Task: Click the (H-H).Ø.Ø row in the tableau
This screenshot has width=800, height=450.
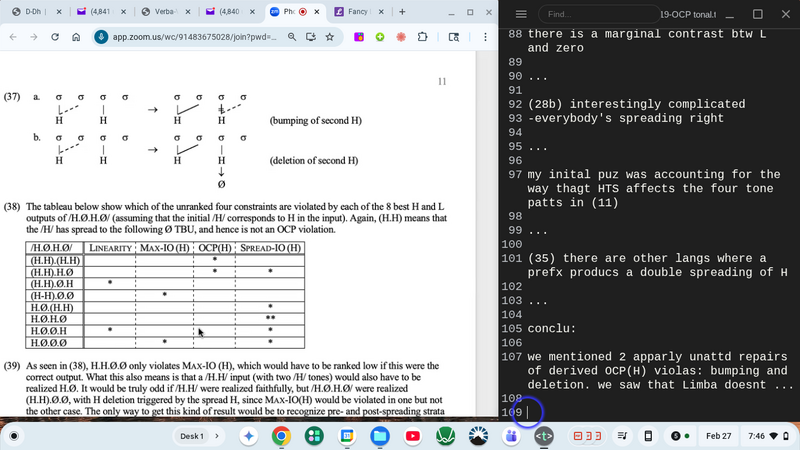Action: pyautogui.click(x=165, y=295)
